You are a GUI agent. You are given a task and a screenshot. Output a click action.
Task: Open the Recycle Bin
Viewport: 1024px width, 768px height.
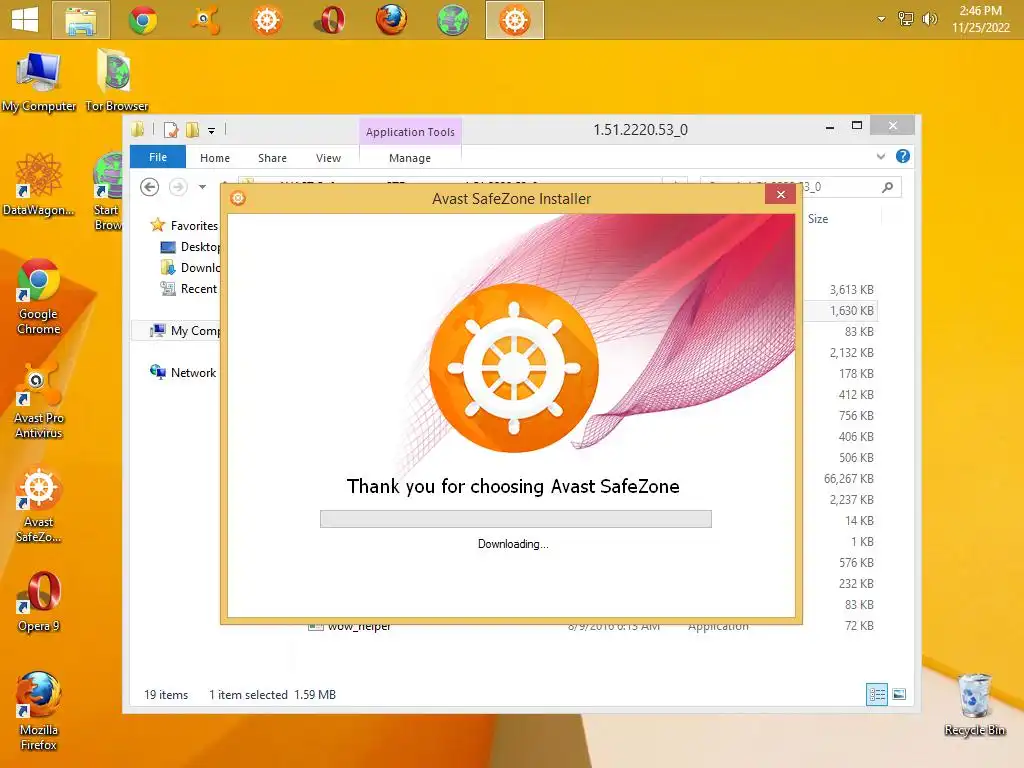974,705
